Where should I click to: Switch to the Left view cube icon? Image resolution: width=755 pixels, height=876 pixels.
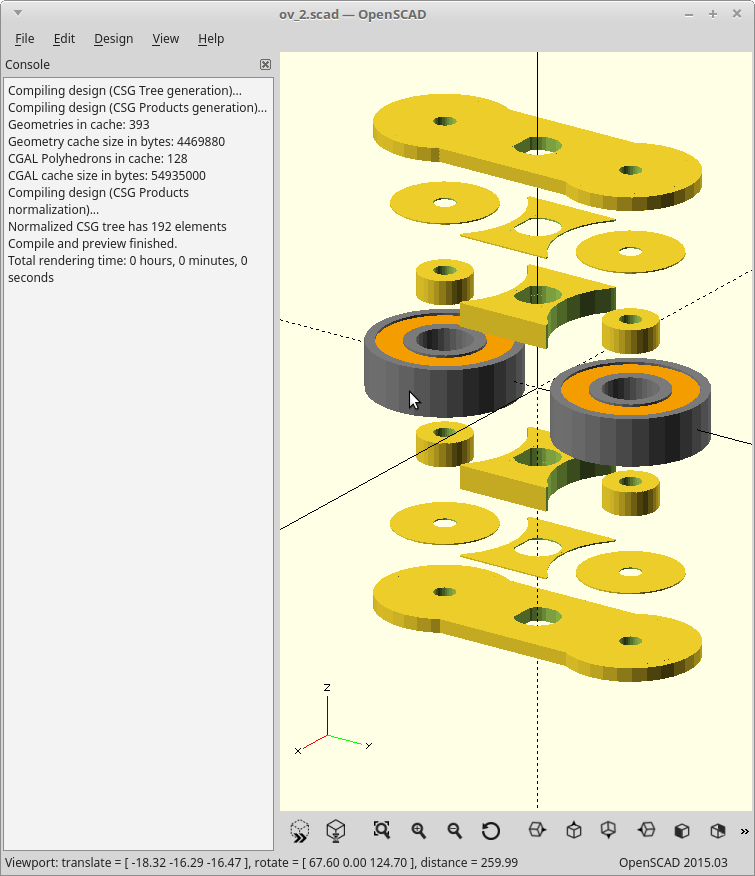point(646,830)
